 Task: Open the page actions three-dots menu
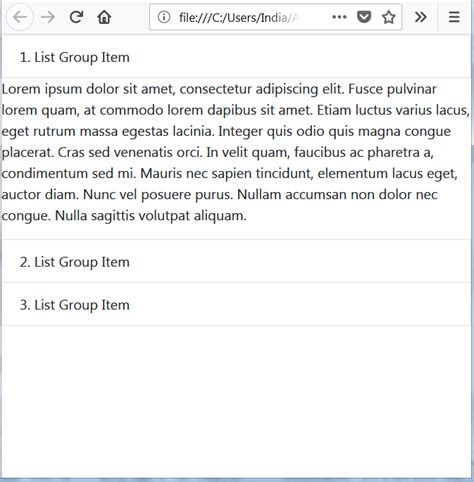tap(339, 17)
